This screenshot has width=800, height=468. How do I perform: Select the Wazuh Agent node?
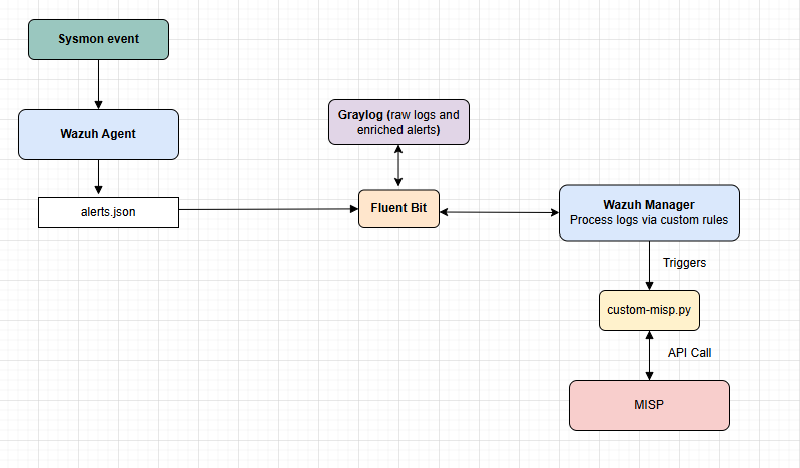click(x=98, y=134)
